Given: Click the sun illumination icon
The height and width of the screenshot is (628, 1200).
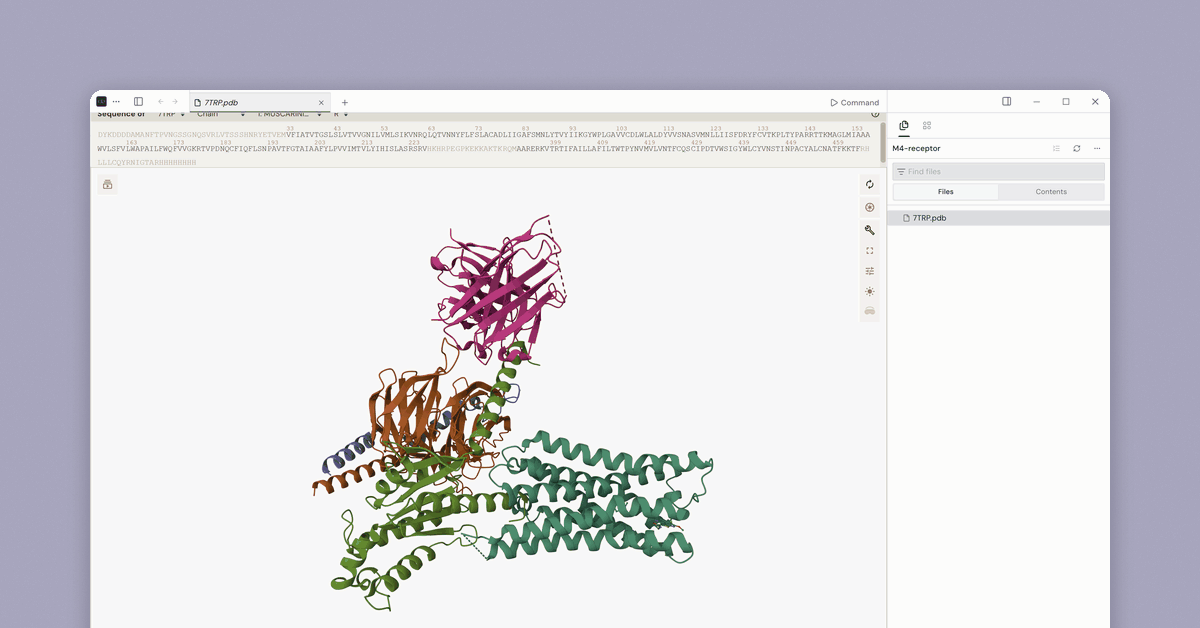Looking at the screenshot, I should (870, 291).
